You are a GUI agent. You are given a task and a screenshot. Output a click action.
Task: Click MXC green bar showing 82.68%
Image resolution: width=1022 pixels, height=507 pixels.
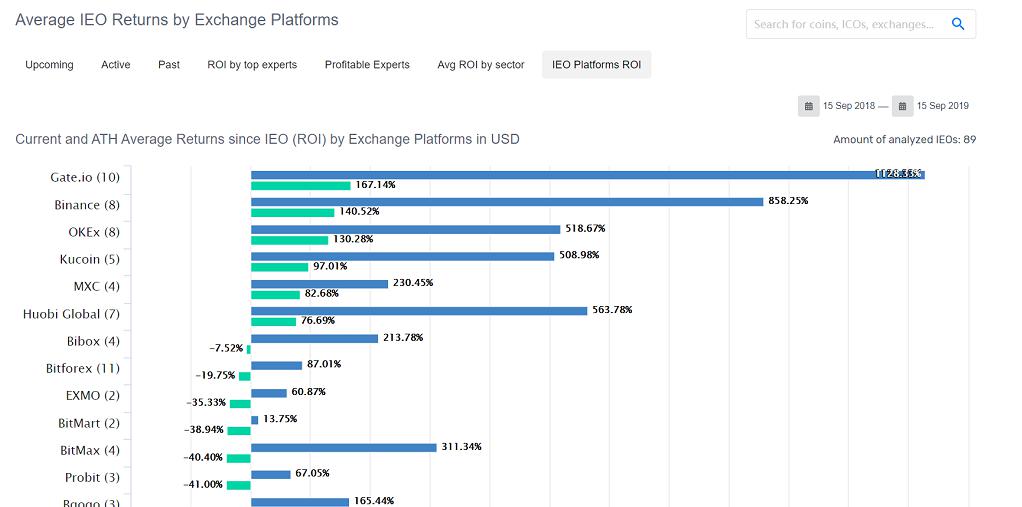pyautogui.click(x=275, y=295)
